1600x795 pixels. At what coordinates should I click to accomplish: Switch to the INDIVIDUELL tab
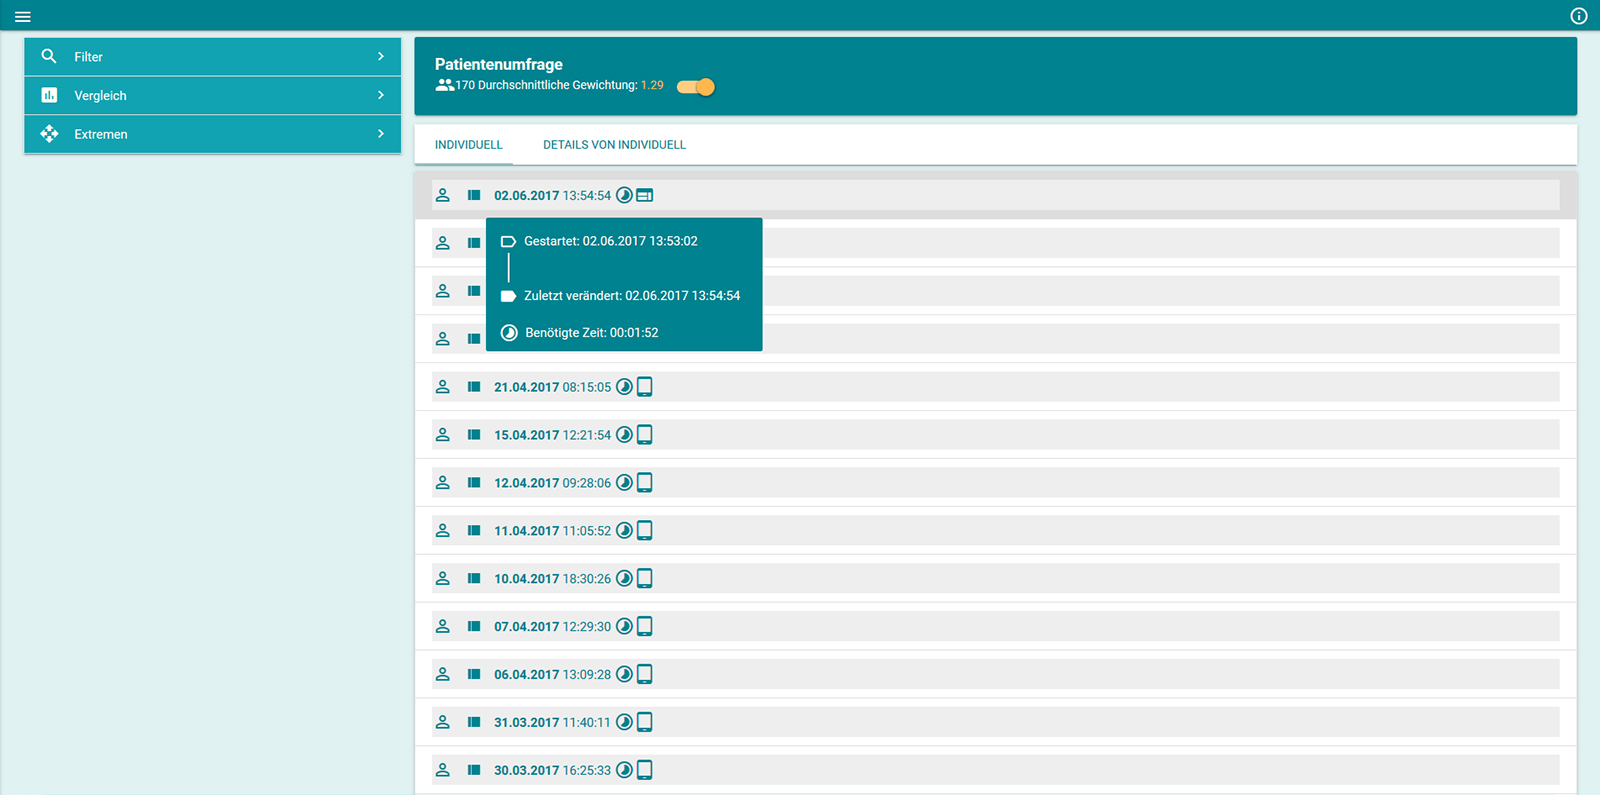click(x=468, y=145)
